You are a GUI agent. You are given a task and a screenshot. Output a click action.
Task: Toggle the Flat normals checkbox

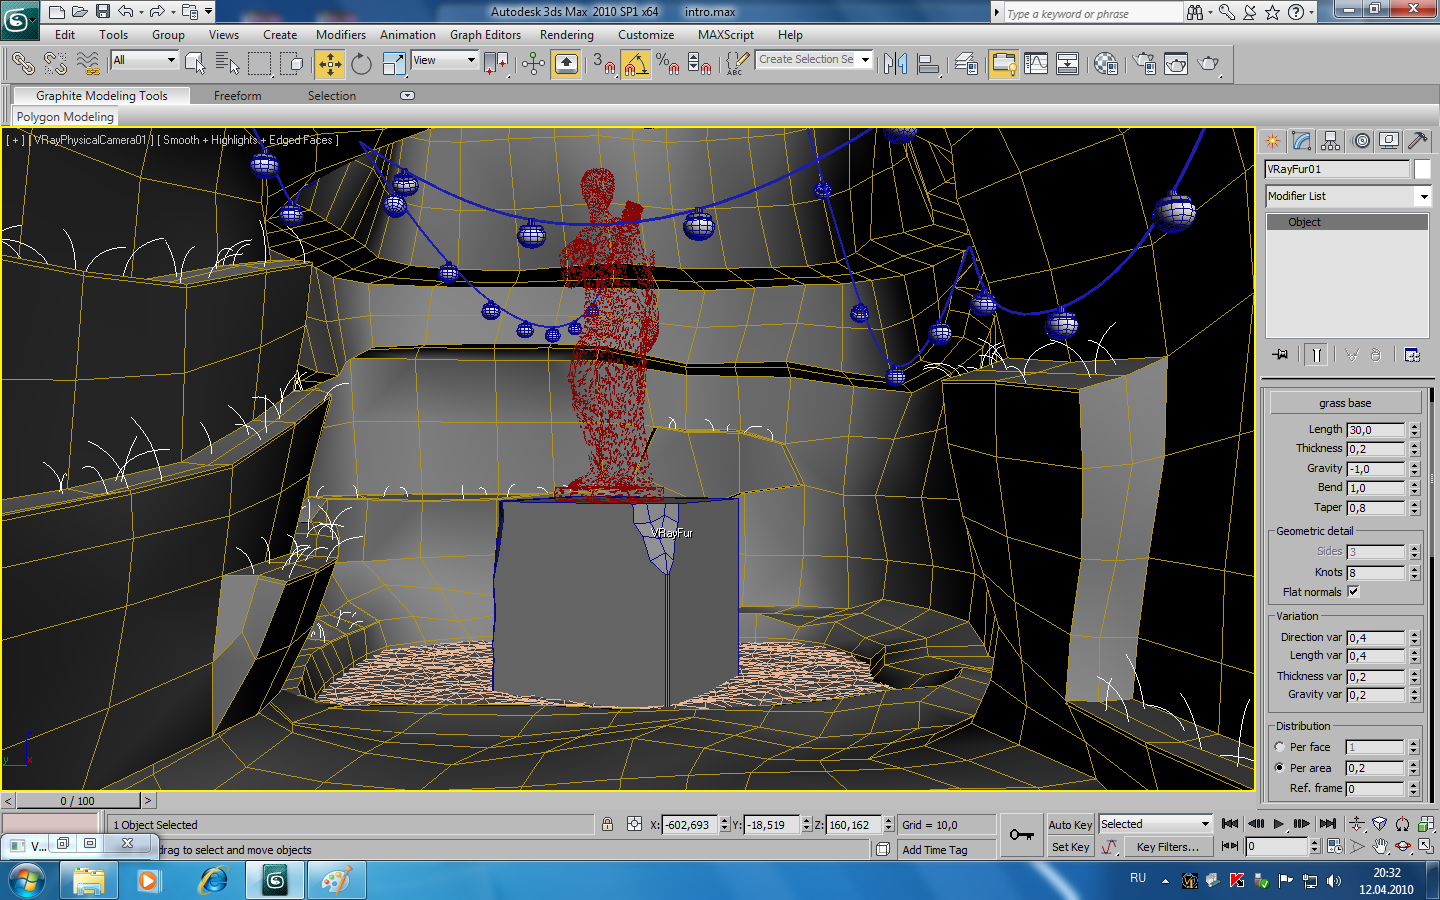tap(1354, 592)
